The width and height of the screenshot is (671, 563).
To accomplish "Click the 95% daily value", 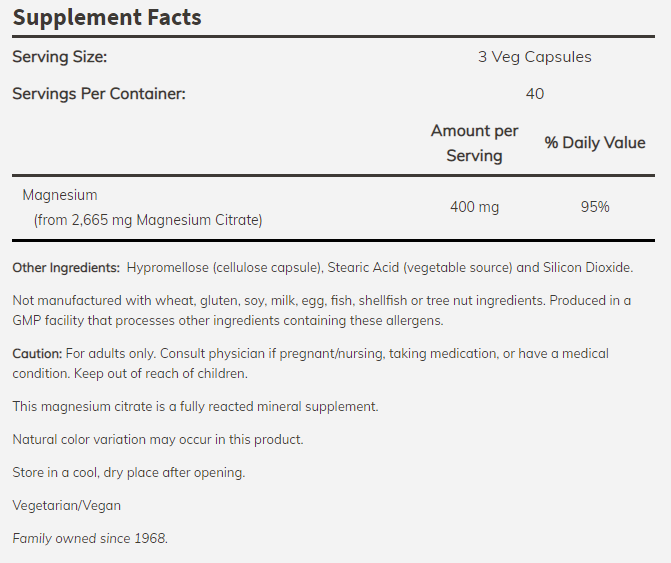I will (x=594, y=207).
